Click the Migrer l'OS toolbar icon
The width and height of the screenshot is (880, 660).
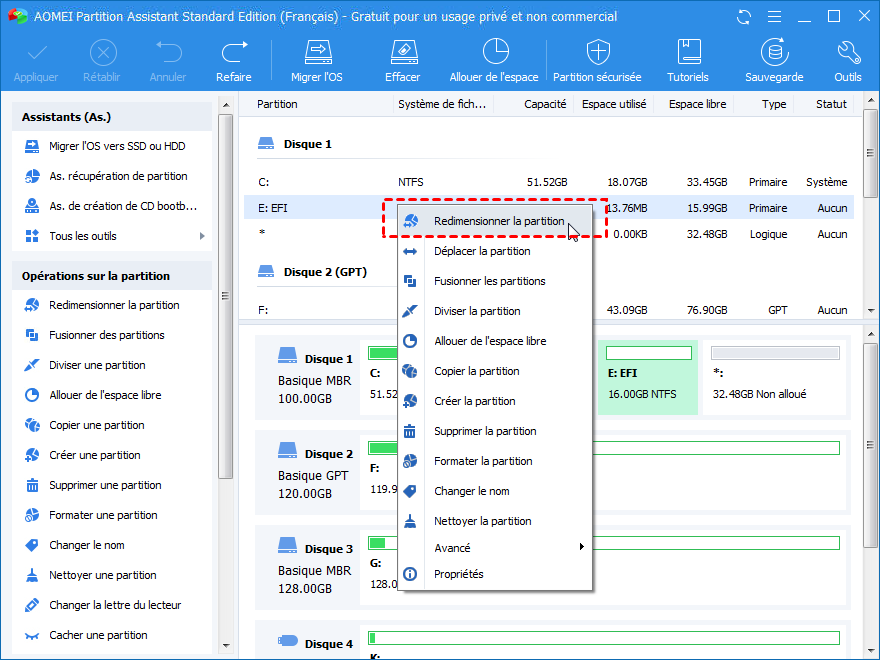pos(316,53)
